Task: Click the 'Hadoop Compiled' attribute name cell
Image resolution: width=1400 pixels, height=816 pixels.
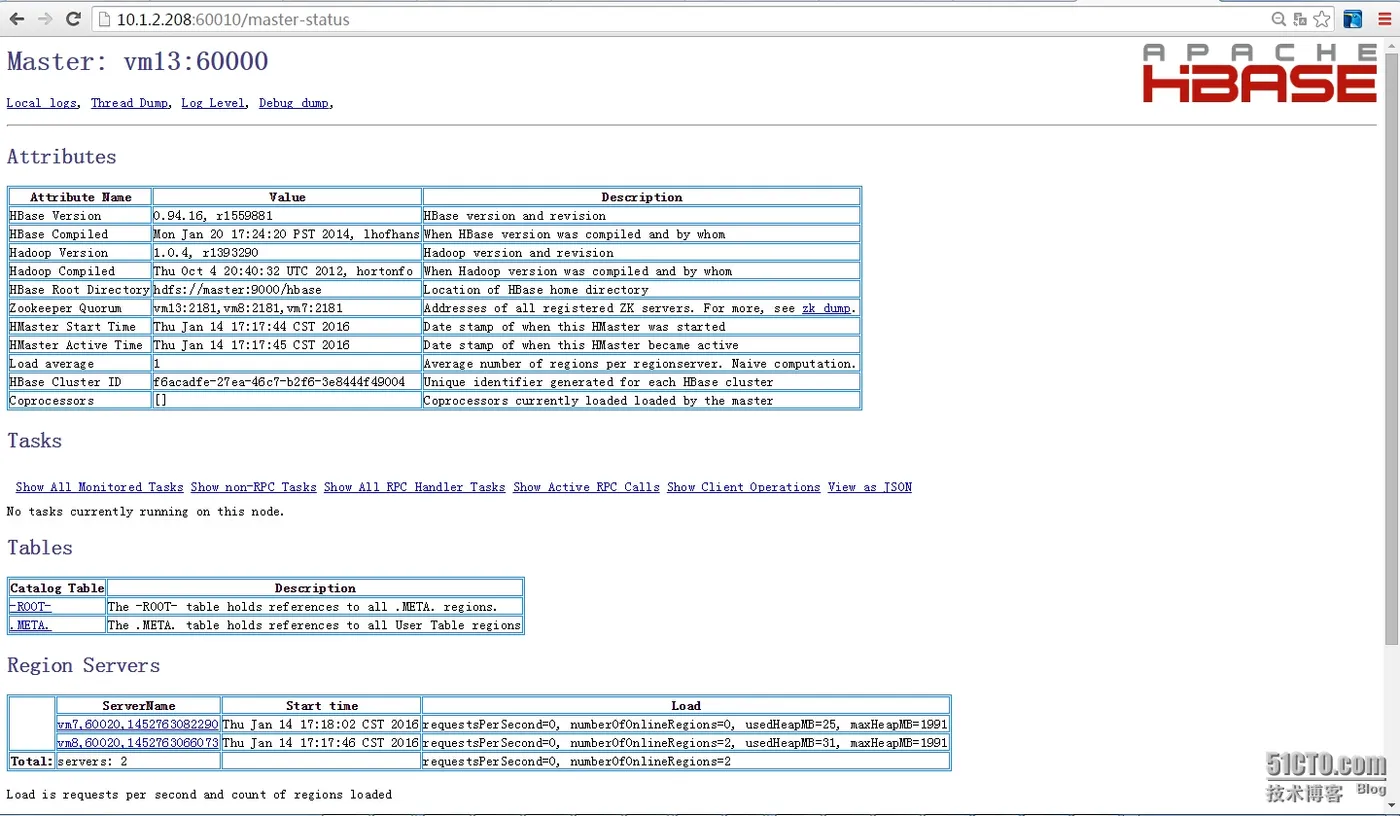Action: 80,271
